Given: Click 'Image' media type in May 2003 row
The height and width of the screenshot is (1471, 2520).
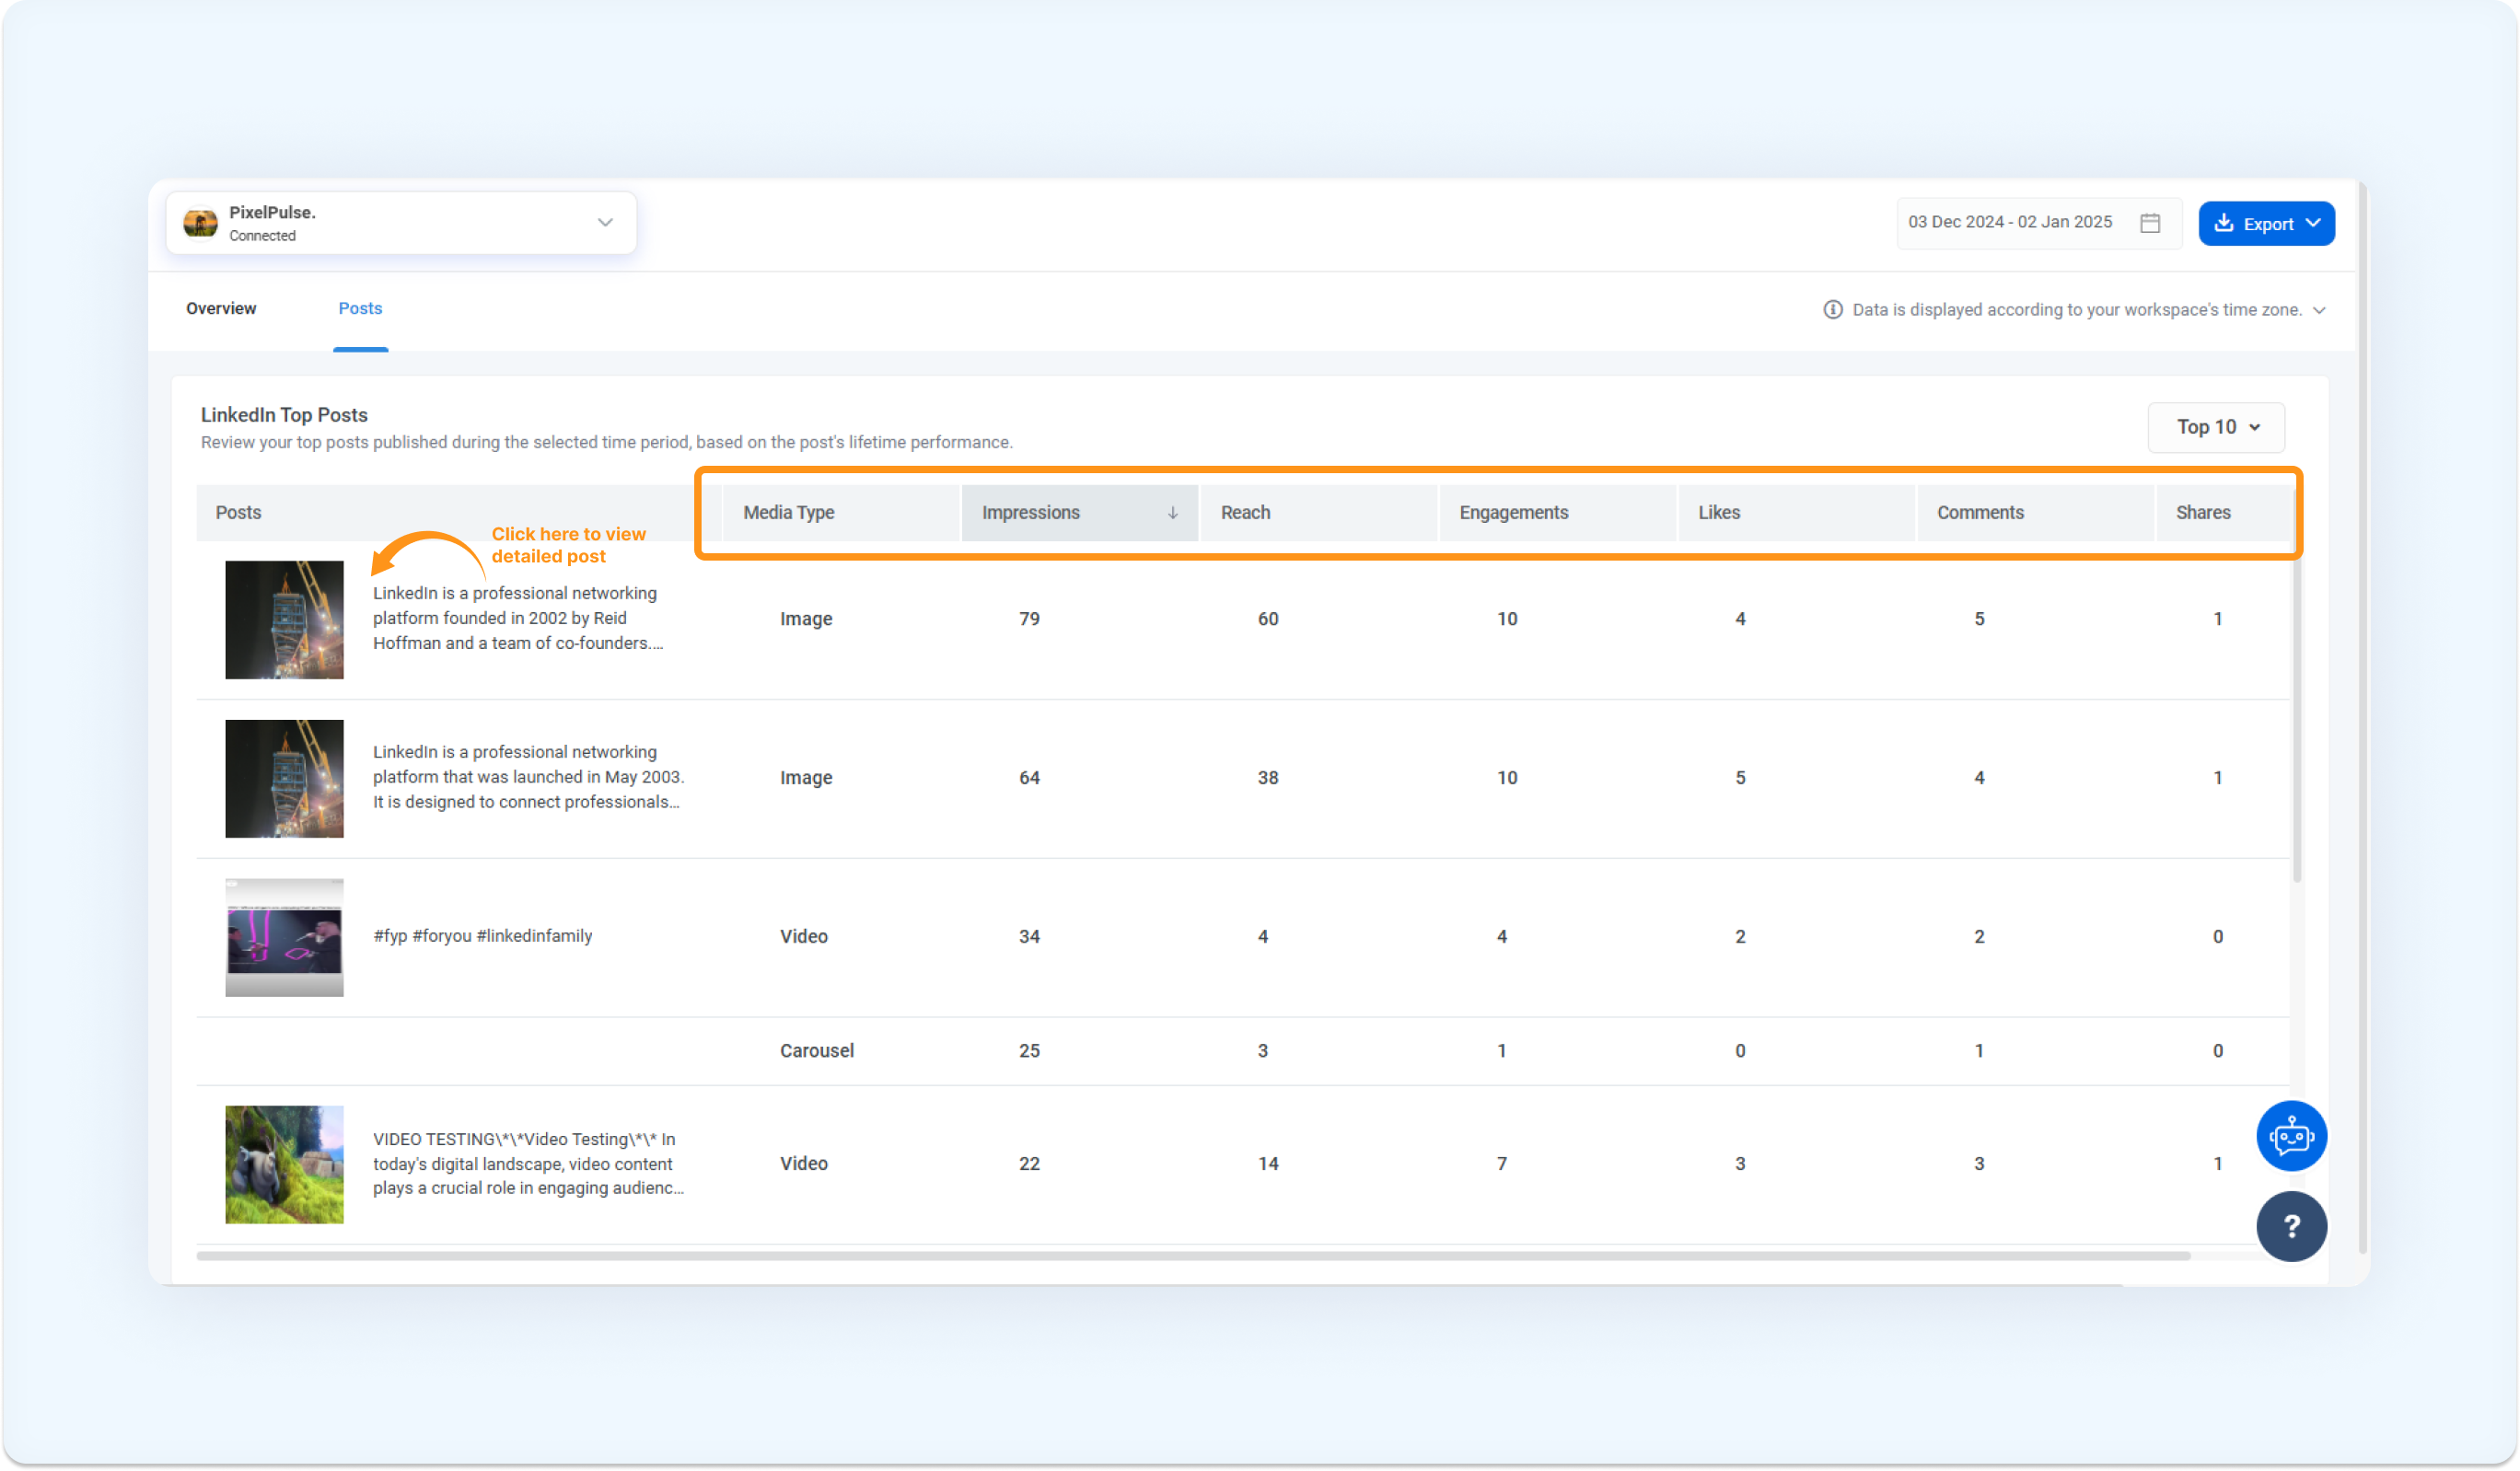Looking at the screenshot, I should [806, 778].
